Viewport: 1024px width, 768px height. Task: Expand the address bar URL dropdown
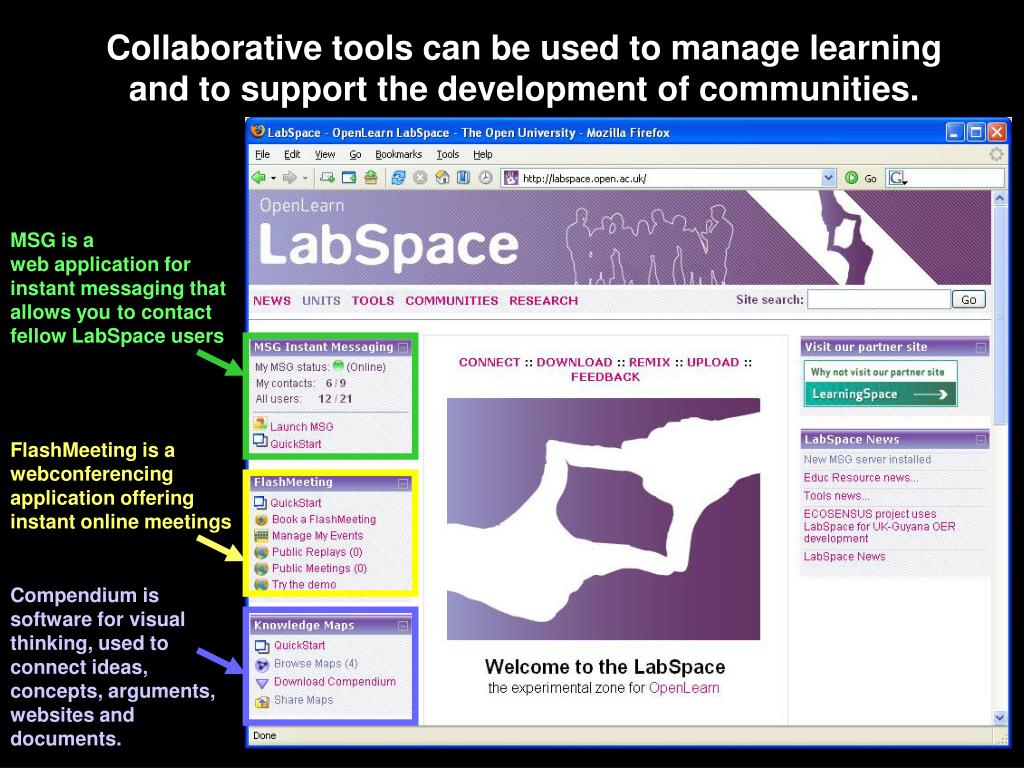[x=828, y=178]
